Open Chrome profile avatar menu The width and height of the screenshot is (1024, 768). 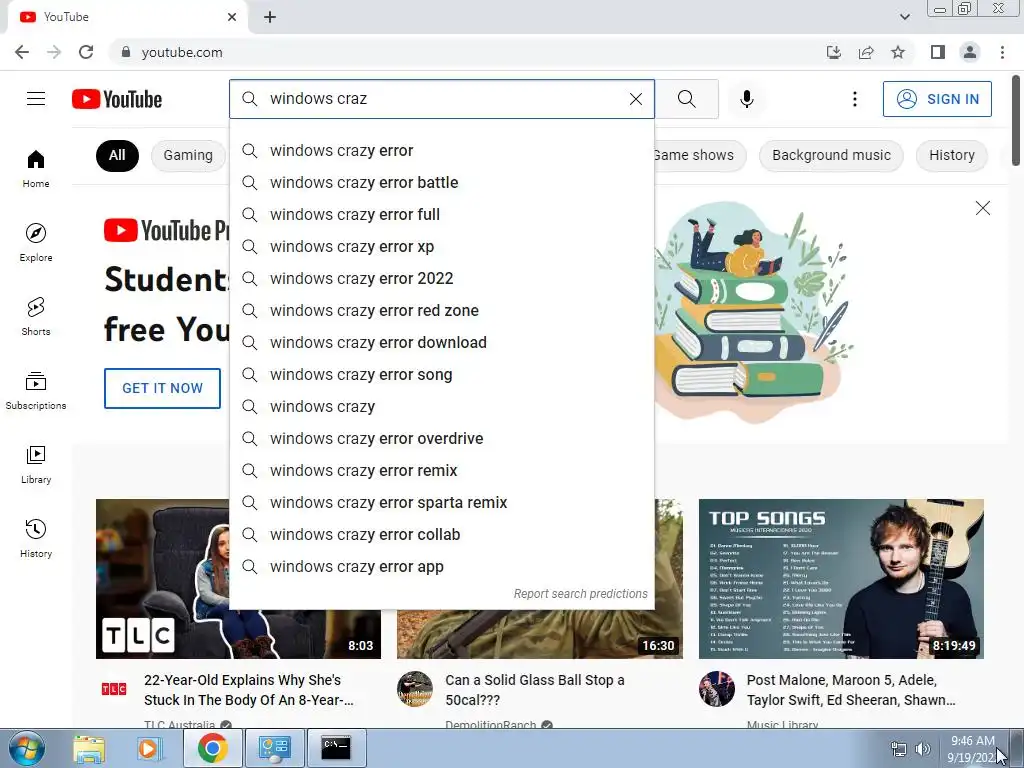click(x=970, y=52)
